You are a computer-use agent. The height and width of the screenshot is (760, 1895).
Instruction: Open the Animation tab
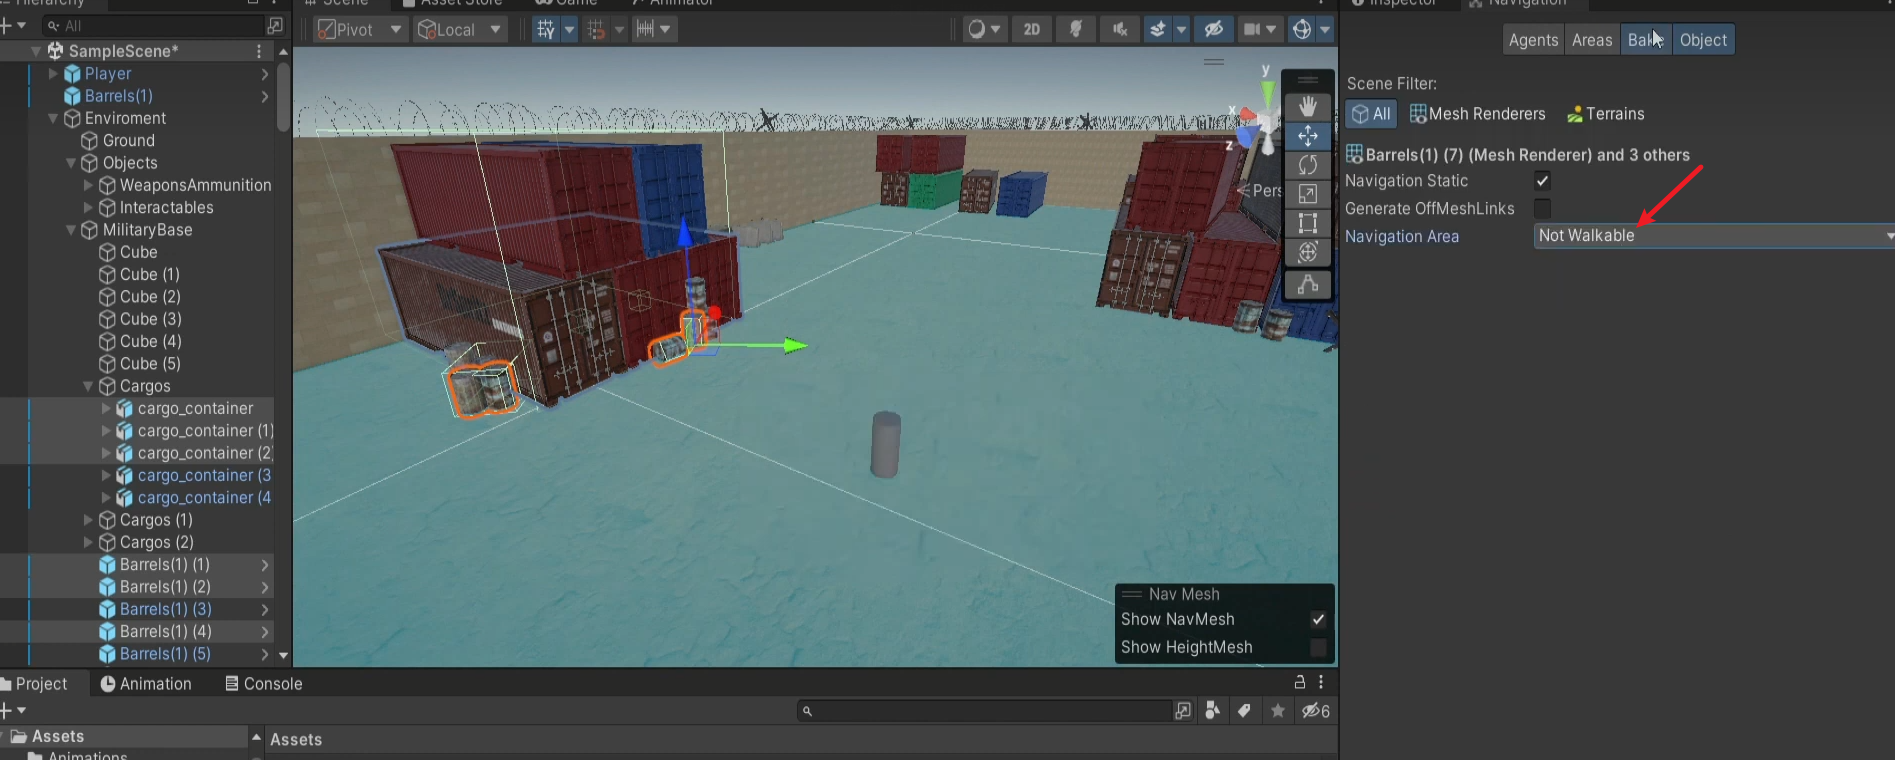(x=146, y=684)
